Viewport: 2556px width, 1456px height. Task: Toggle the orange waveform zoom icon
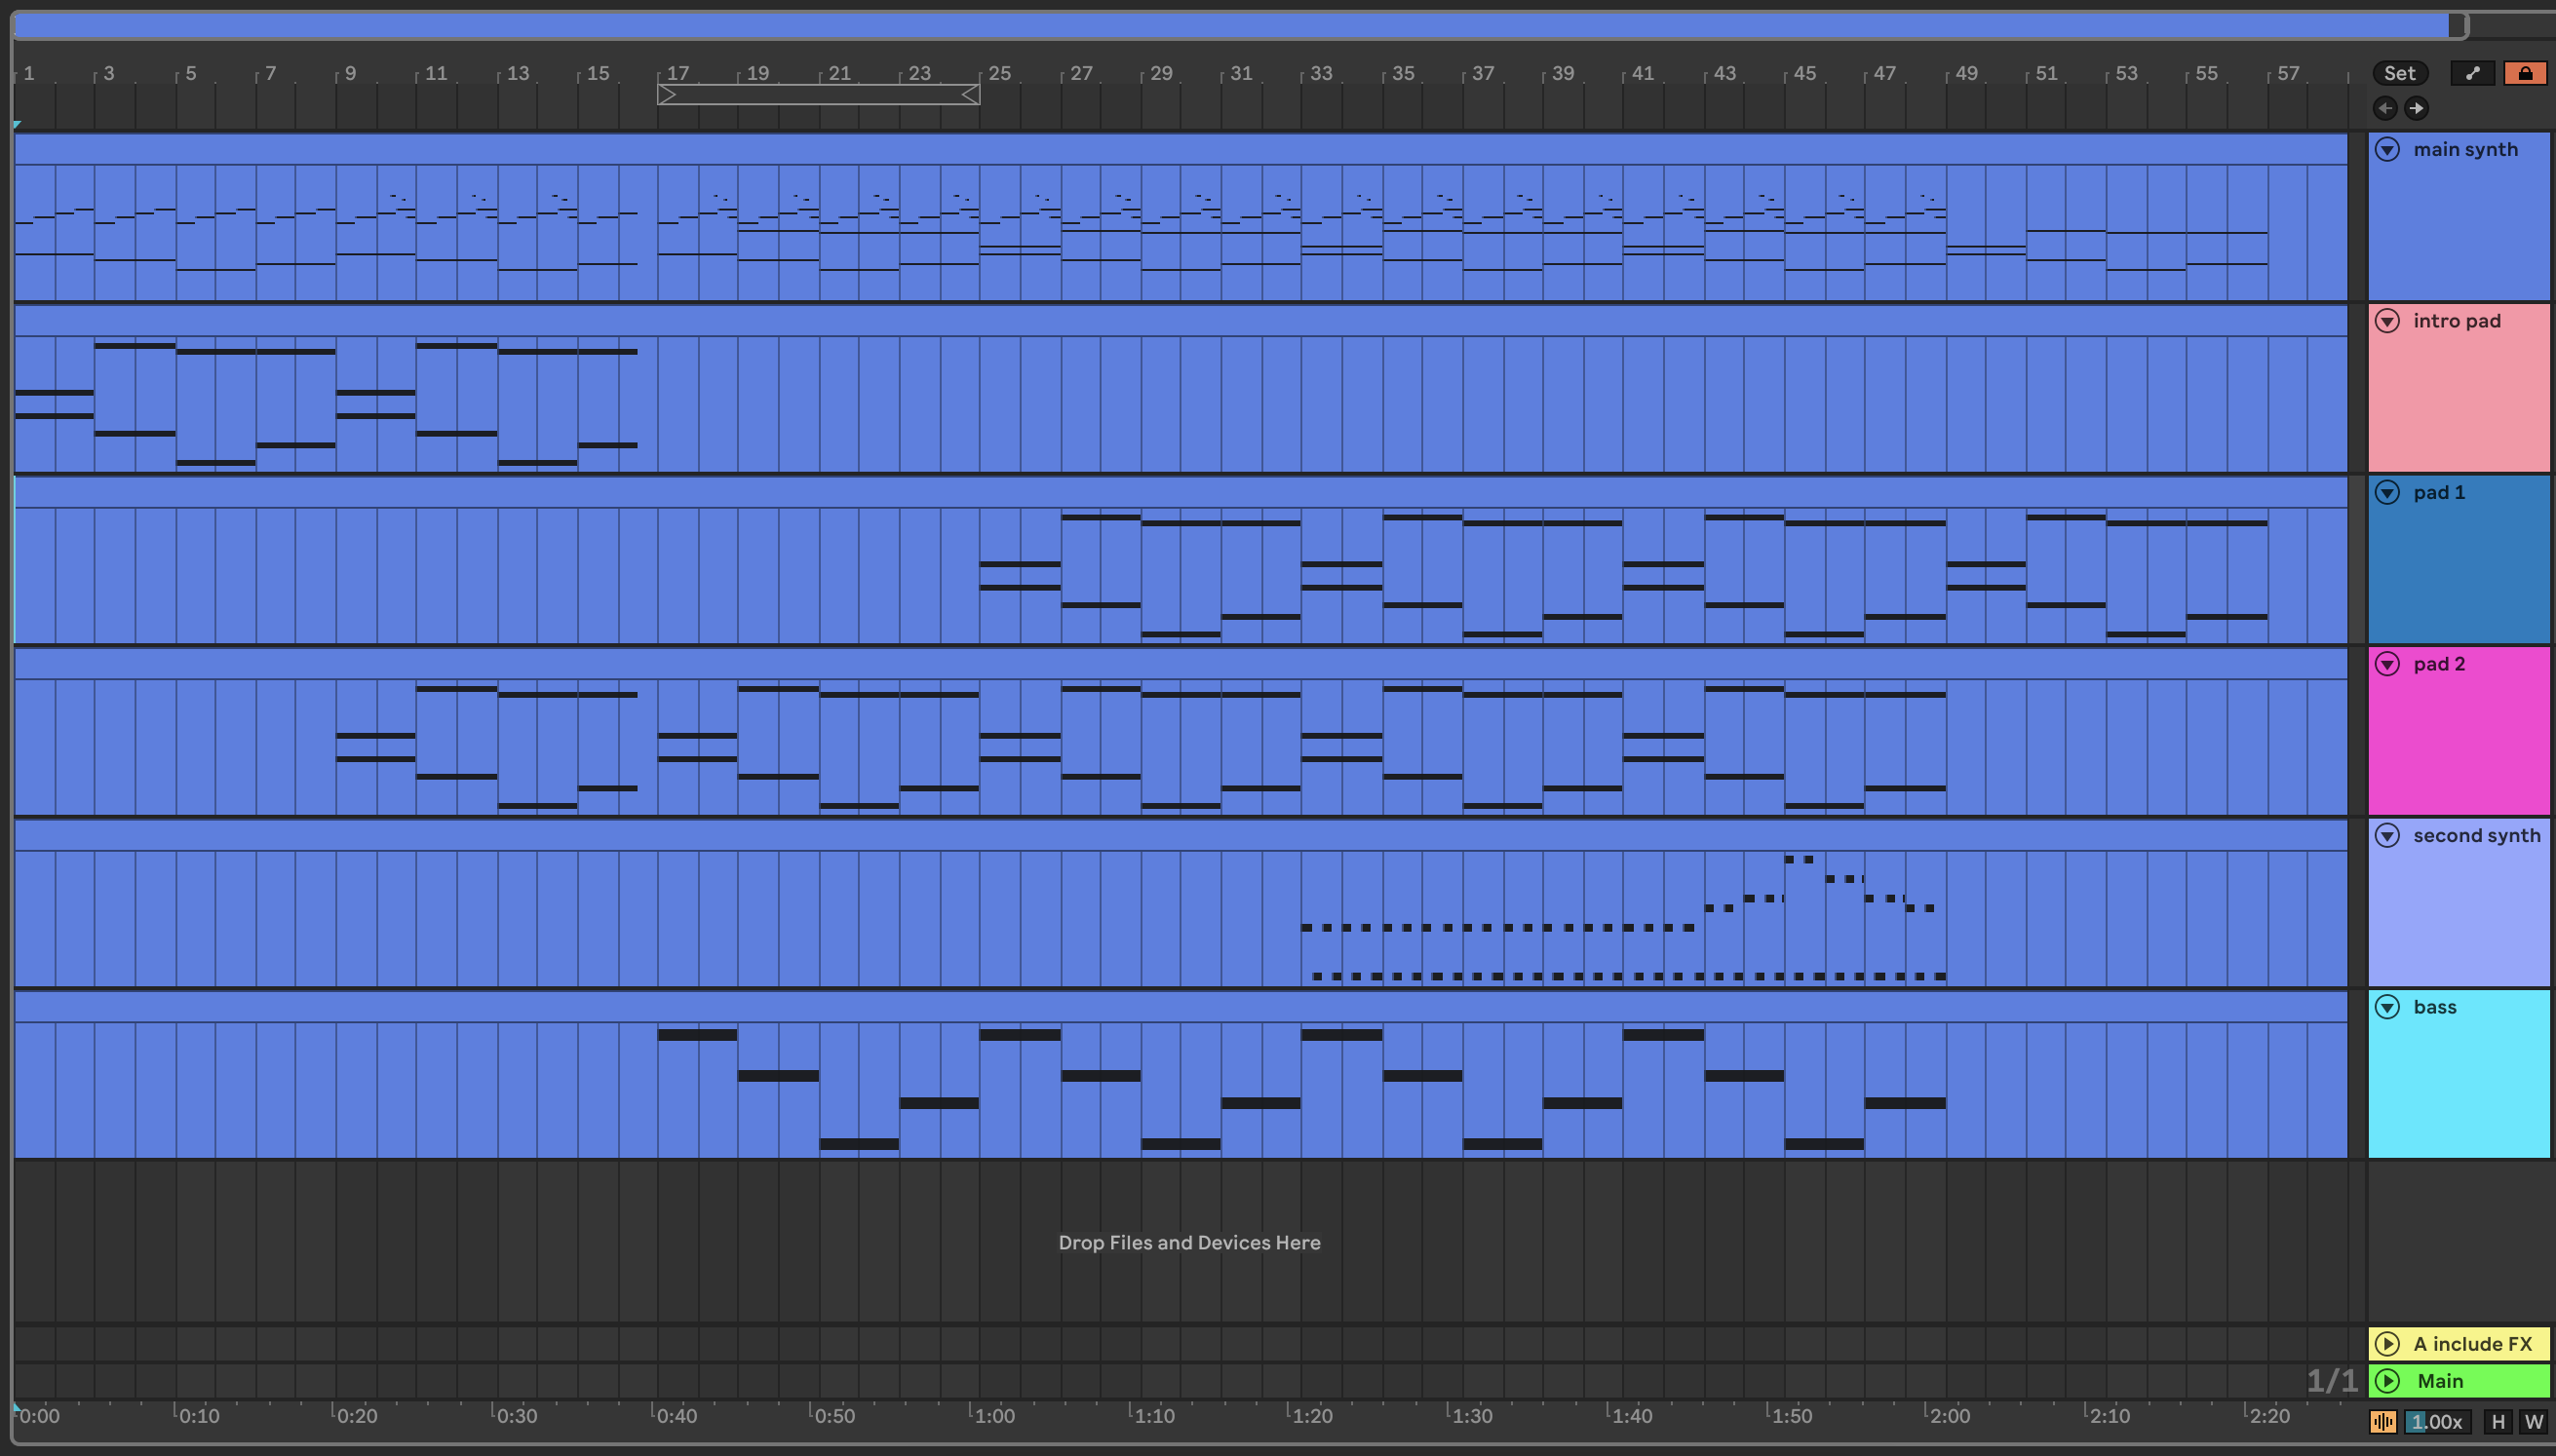click(x=2383, y=1421)
